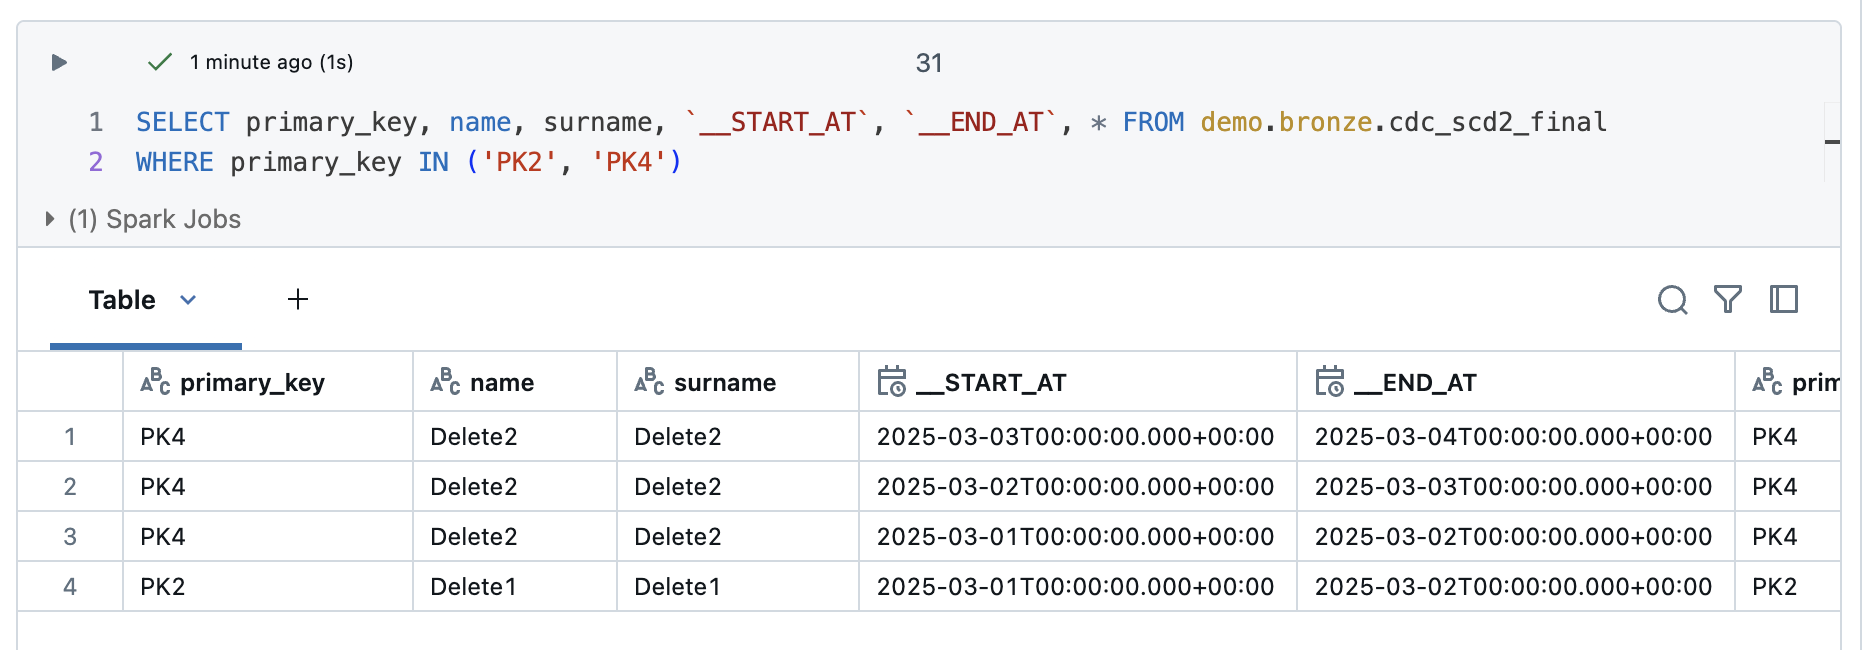This screenshot has height=650, width=1874.
Task: Place cursor on SQL line 2 WHERE clause
Action: (x=400, y=162)
